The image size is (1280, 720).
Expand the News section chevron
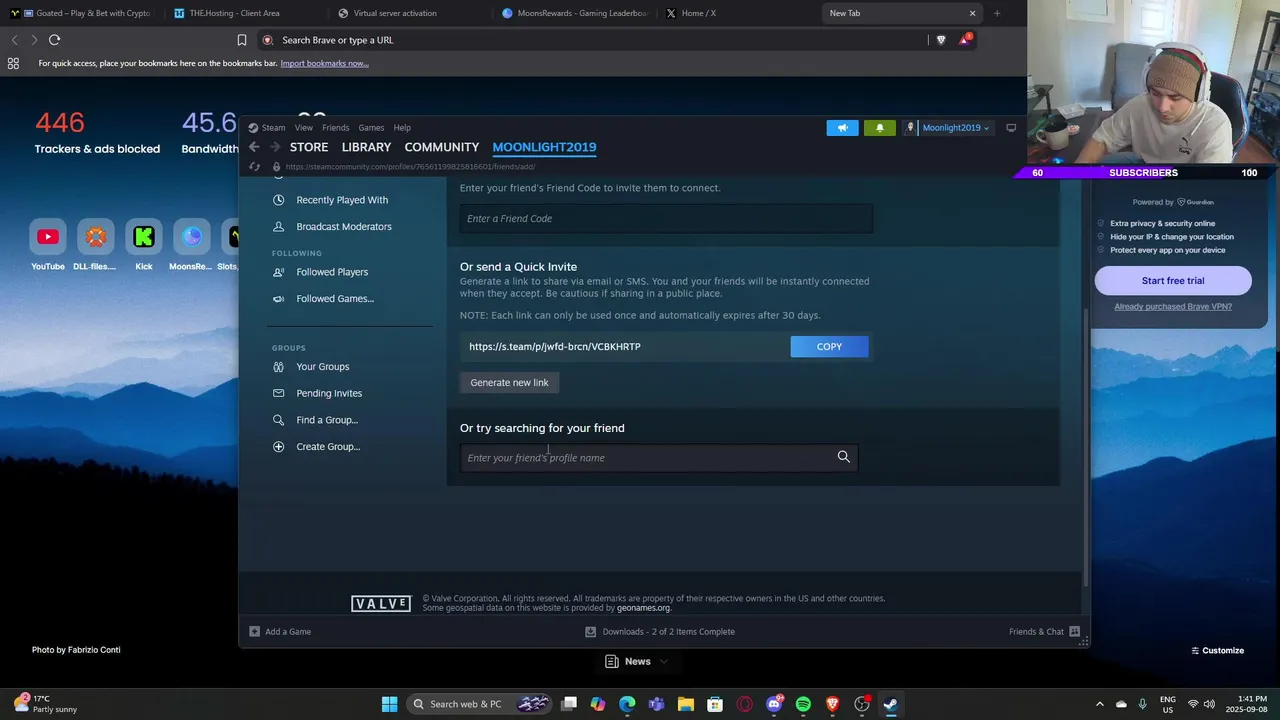point(663,662)
